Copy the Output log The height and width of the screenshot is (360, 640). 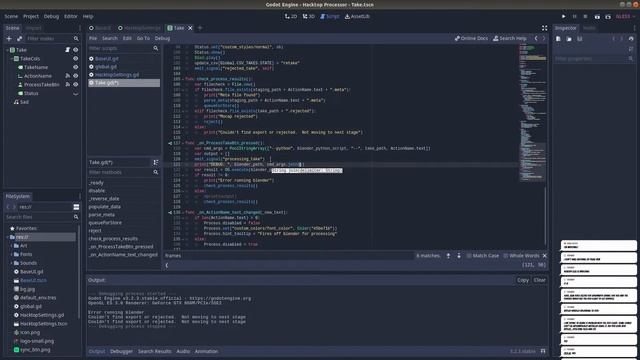[523, 280]
